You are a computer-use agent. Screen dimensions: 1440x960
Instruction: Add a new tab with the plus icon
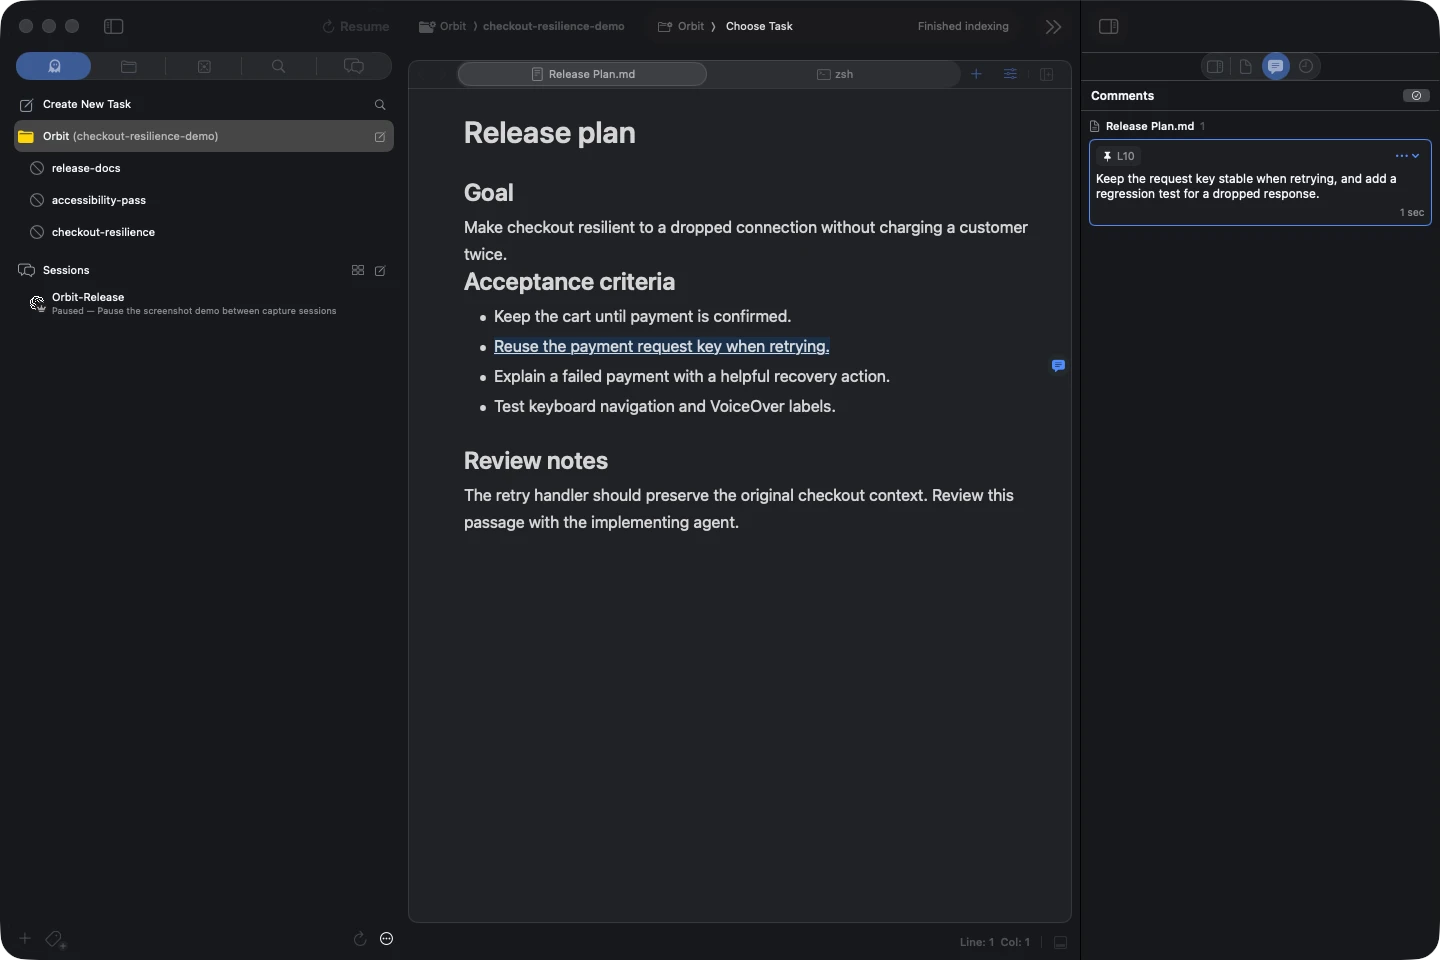pyautogui.click(x=976, y=74)
